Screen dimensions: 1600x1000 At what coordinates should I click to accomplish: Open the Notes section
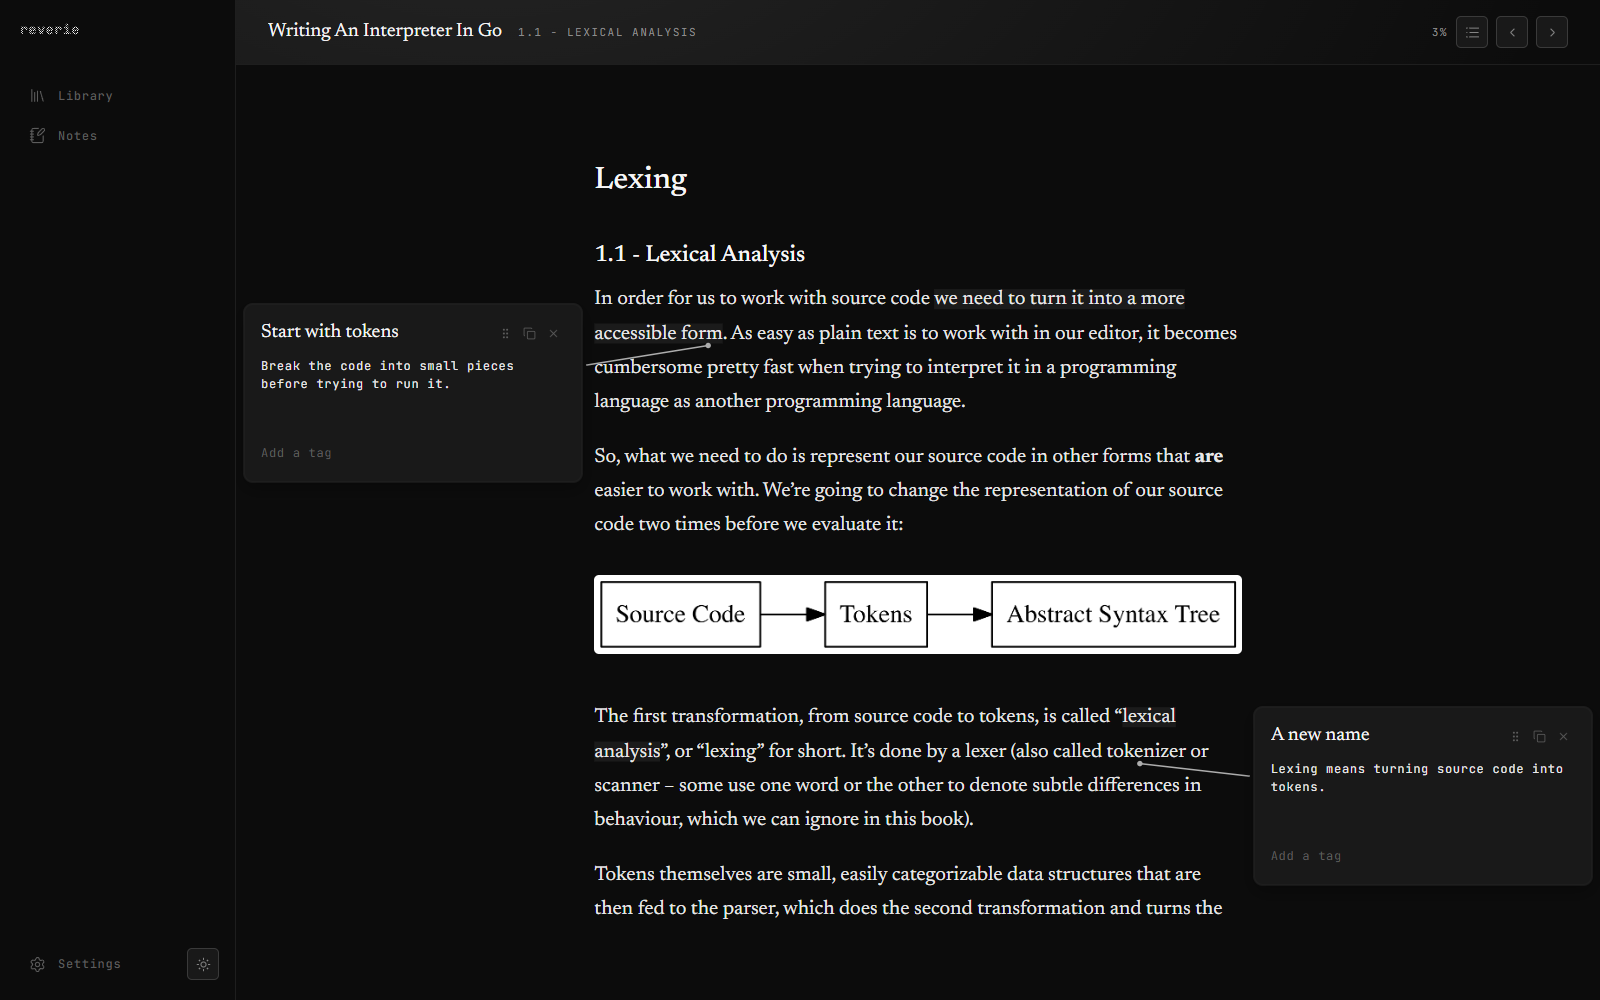(x=63, y=136)
